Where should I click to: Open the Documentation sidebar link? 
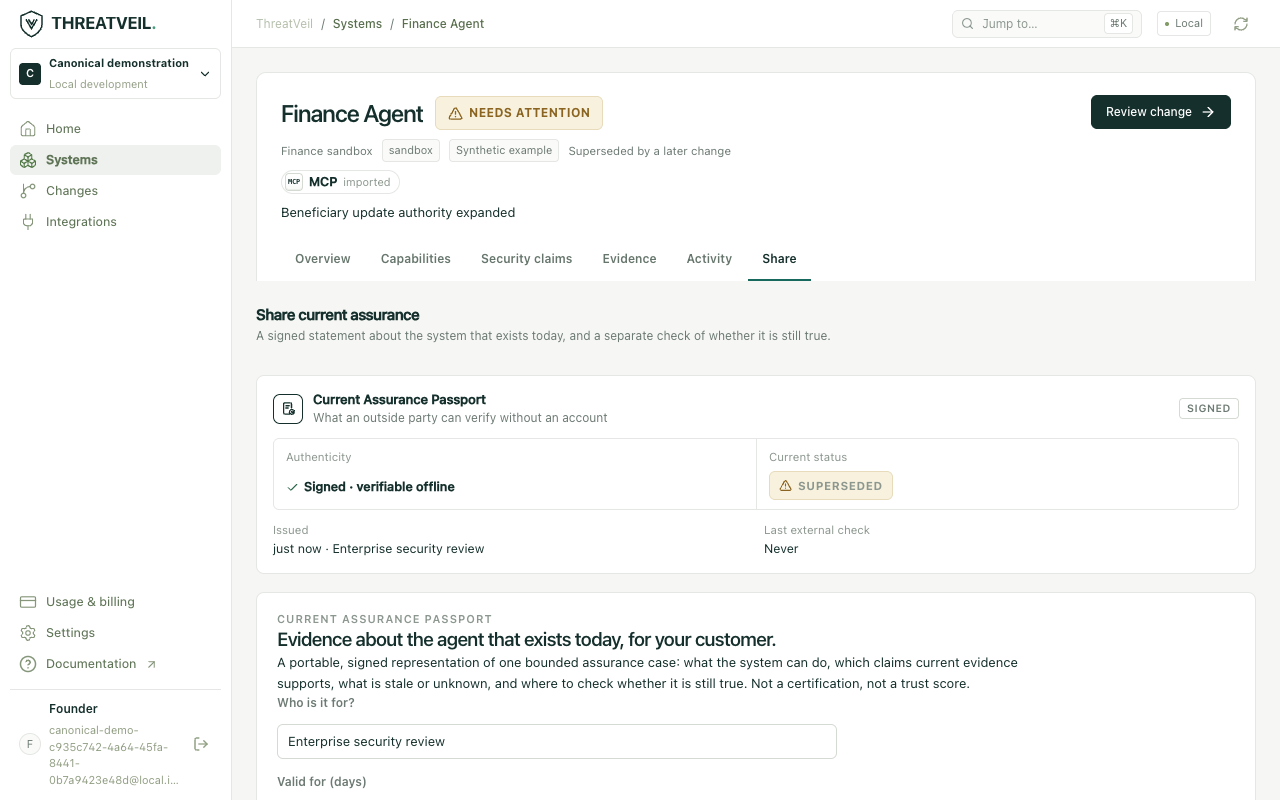tap(115, 664)
